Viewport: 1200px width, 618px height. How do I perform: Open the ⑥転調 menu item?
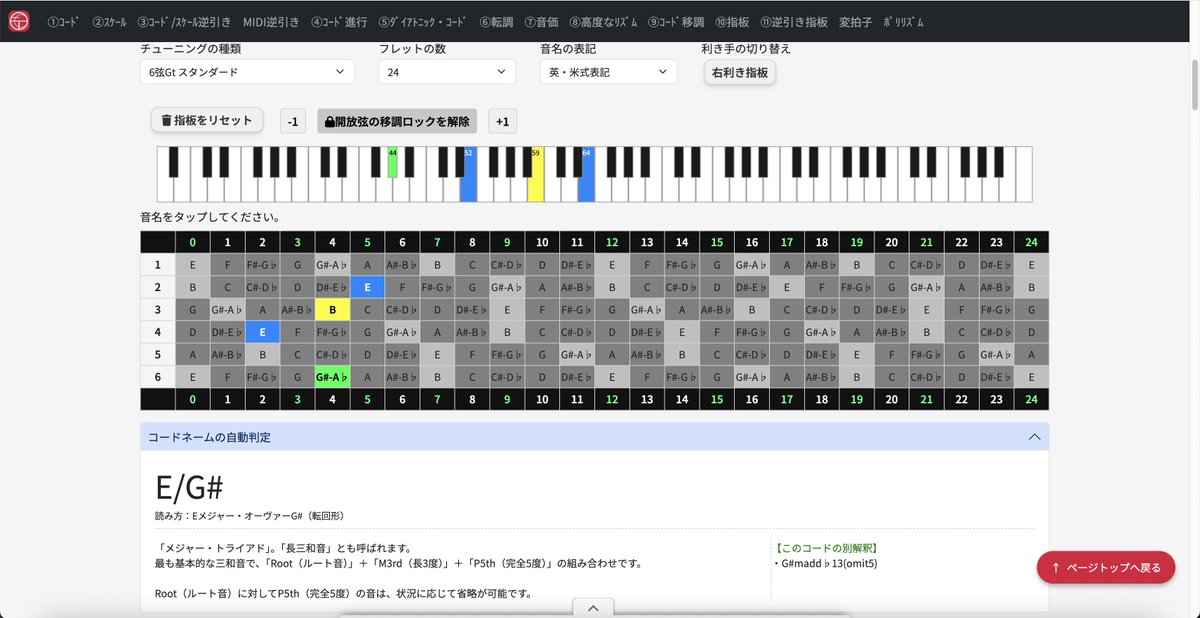496,21
